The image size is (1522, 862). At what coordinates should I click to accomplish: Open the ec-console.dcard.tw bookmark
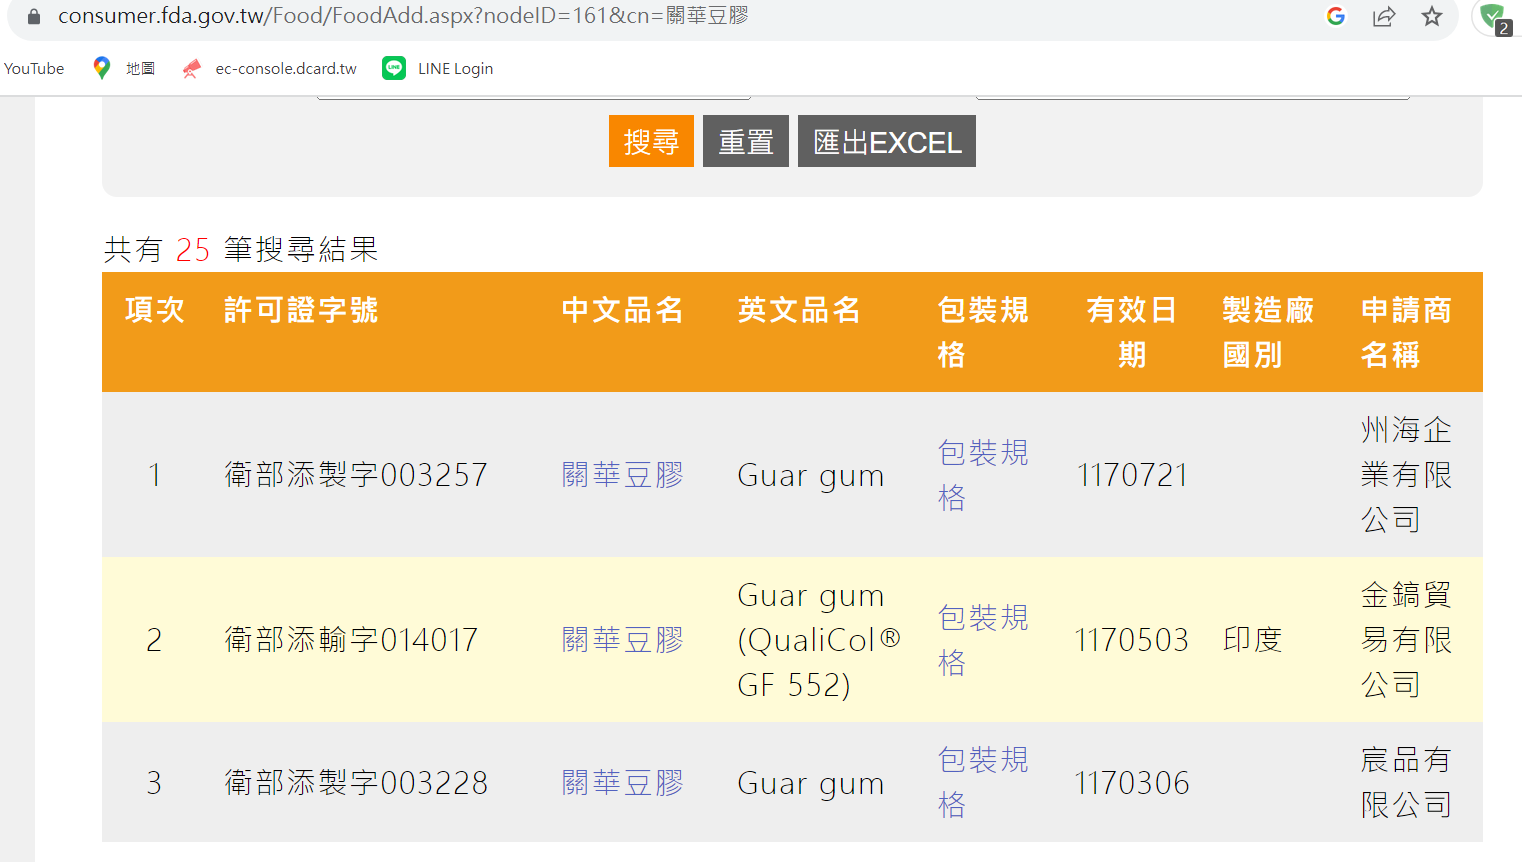click(270, 68)
